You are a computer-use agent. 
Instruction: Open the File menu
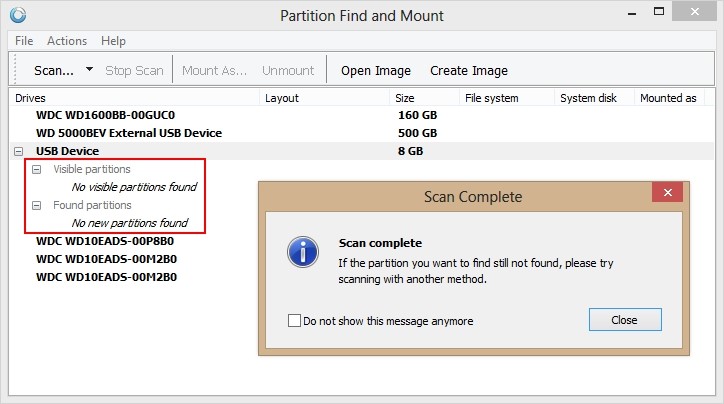24,41
